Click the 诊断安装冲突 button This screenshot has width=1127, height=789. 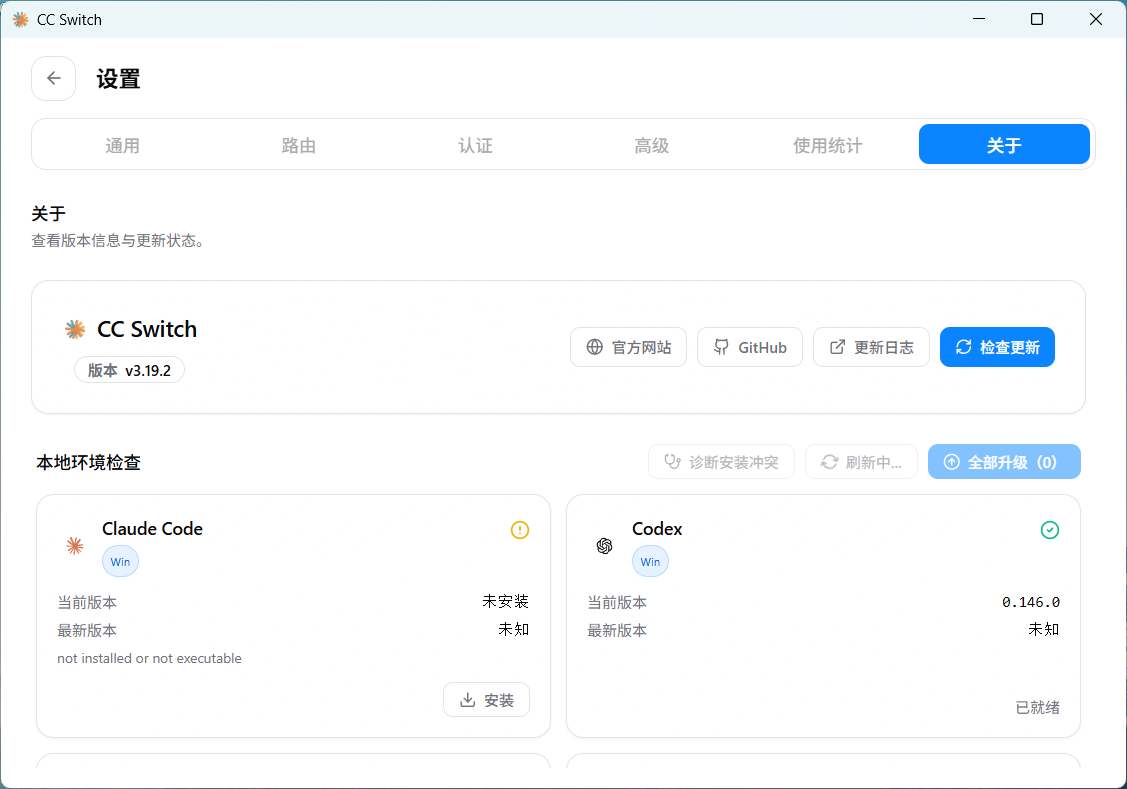[721, 462]
